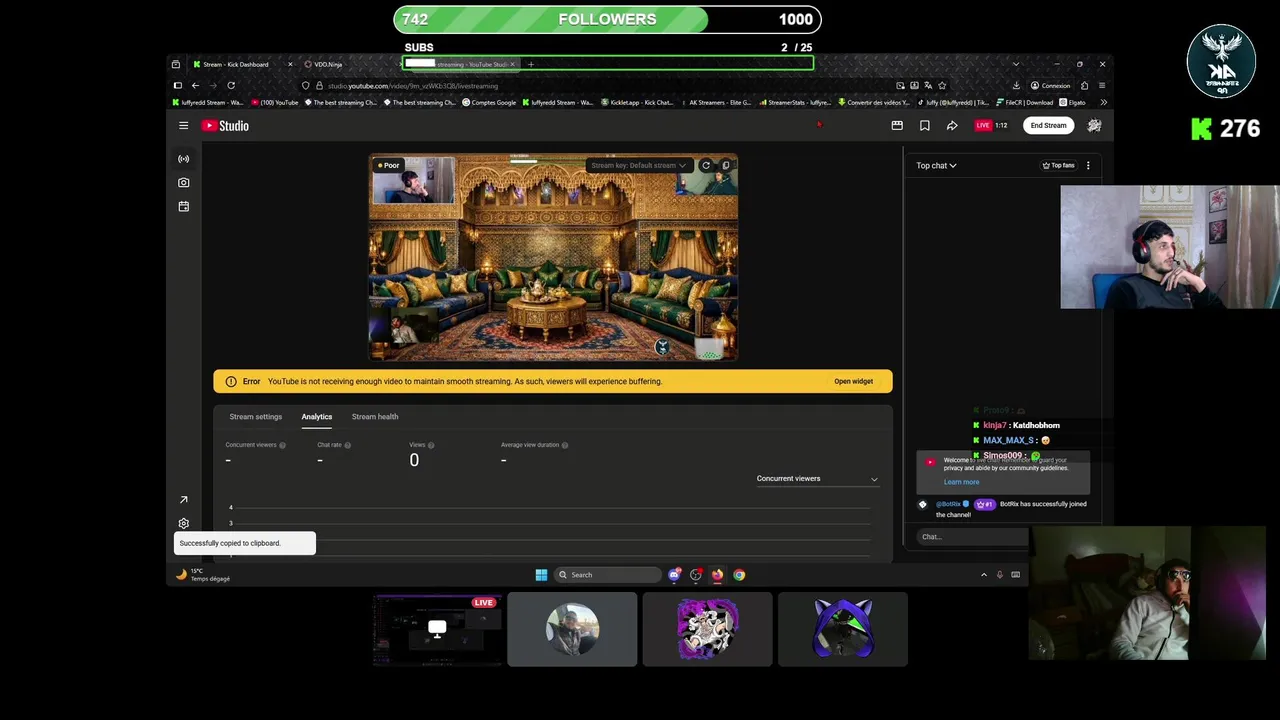Open a new browser tab with plus button
Viewport: 1280px width, 720px height.
531,64
